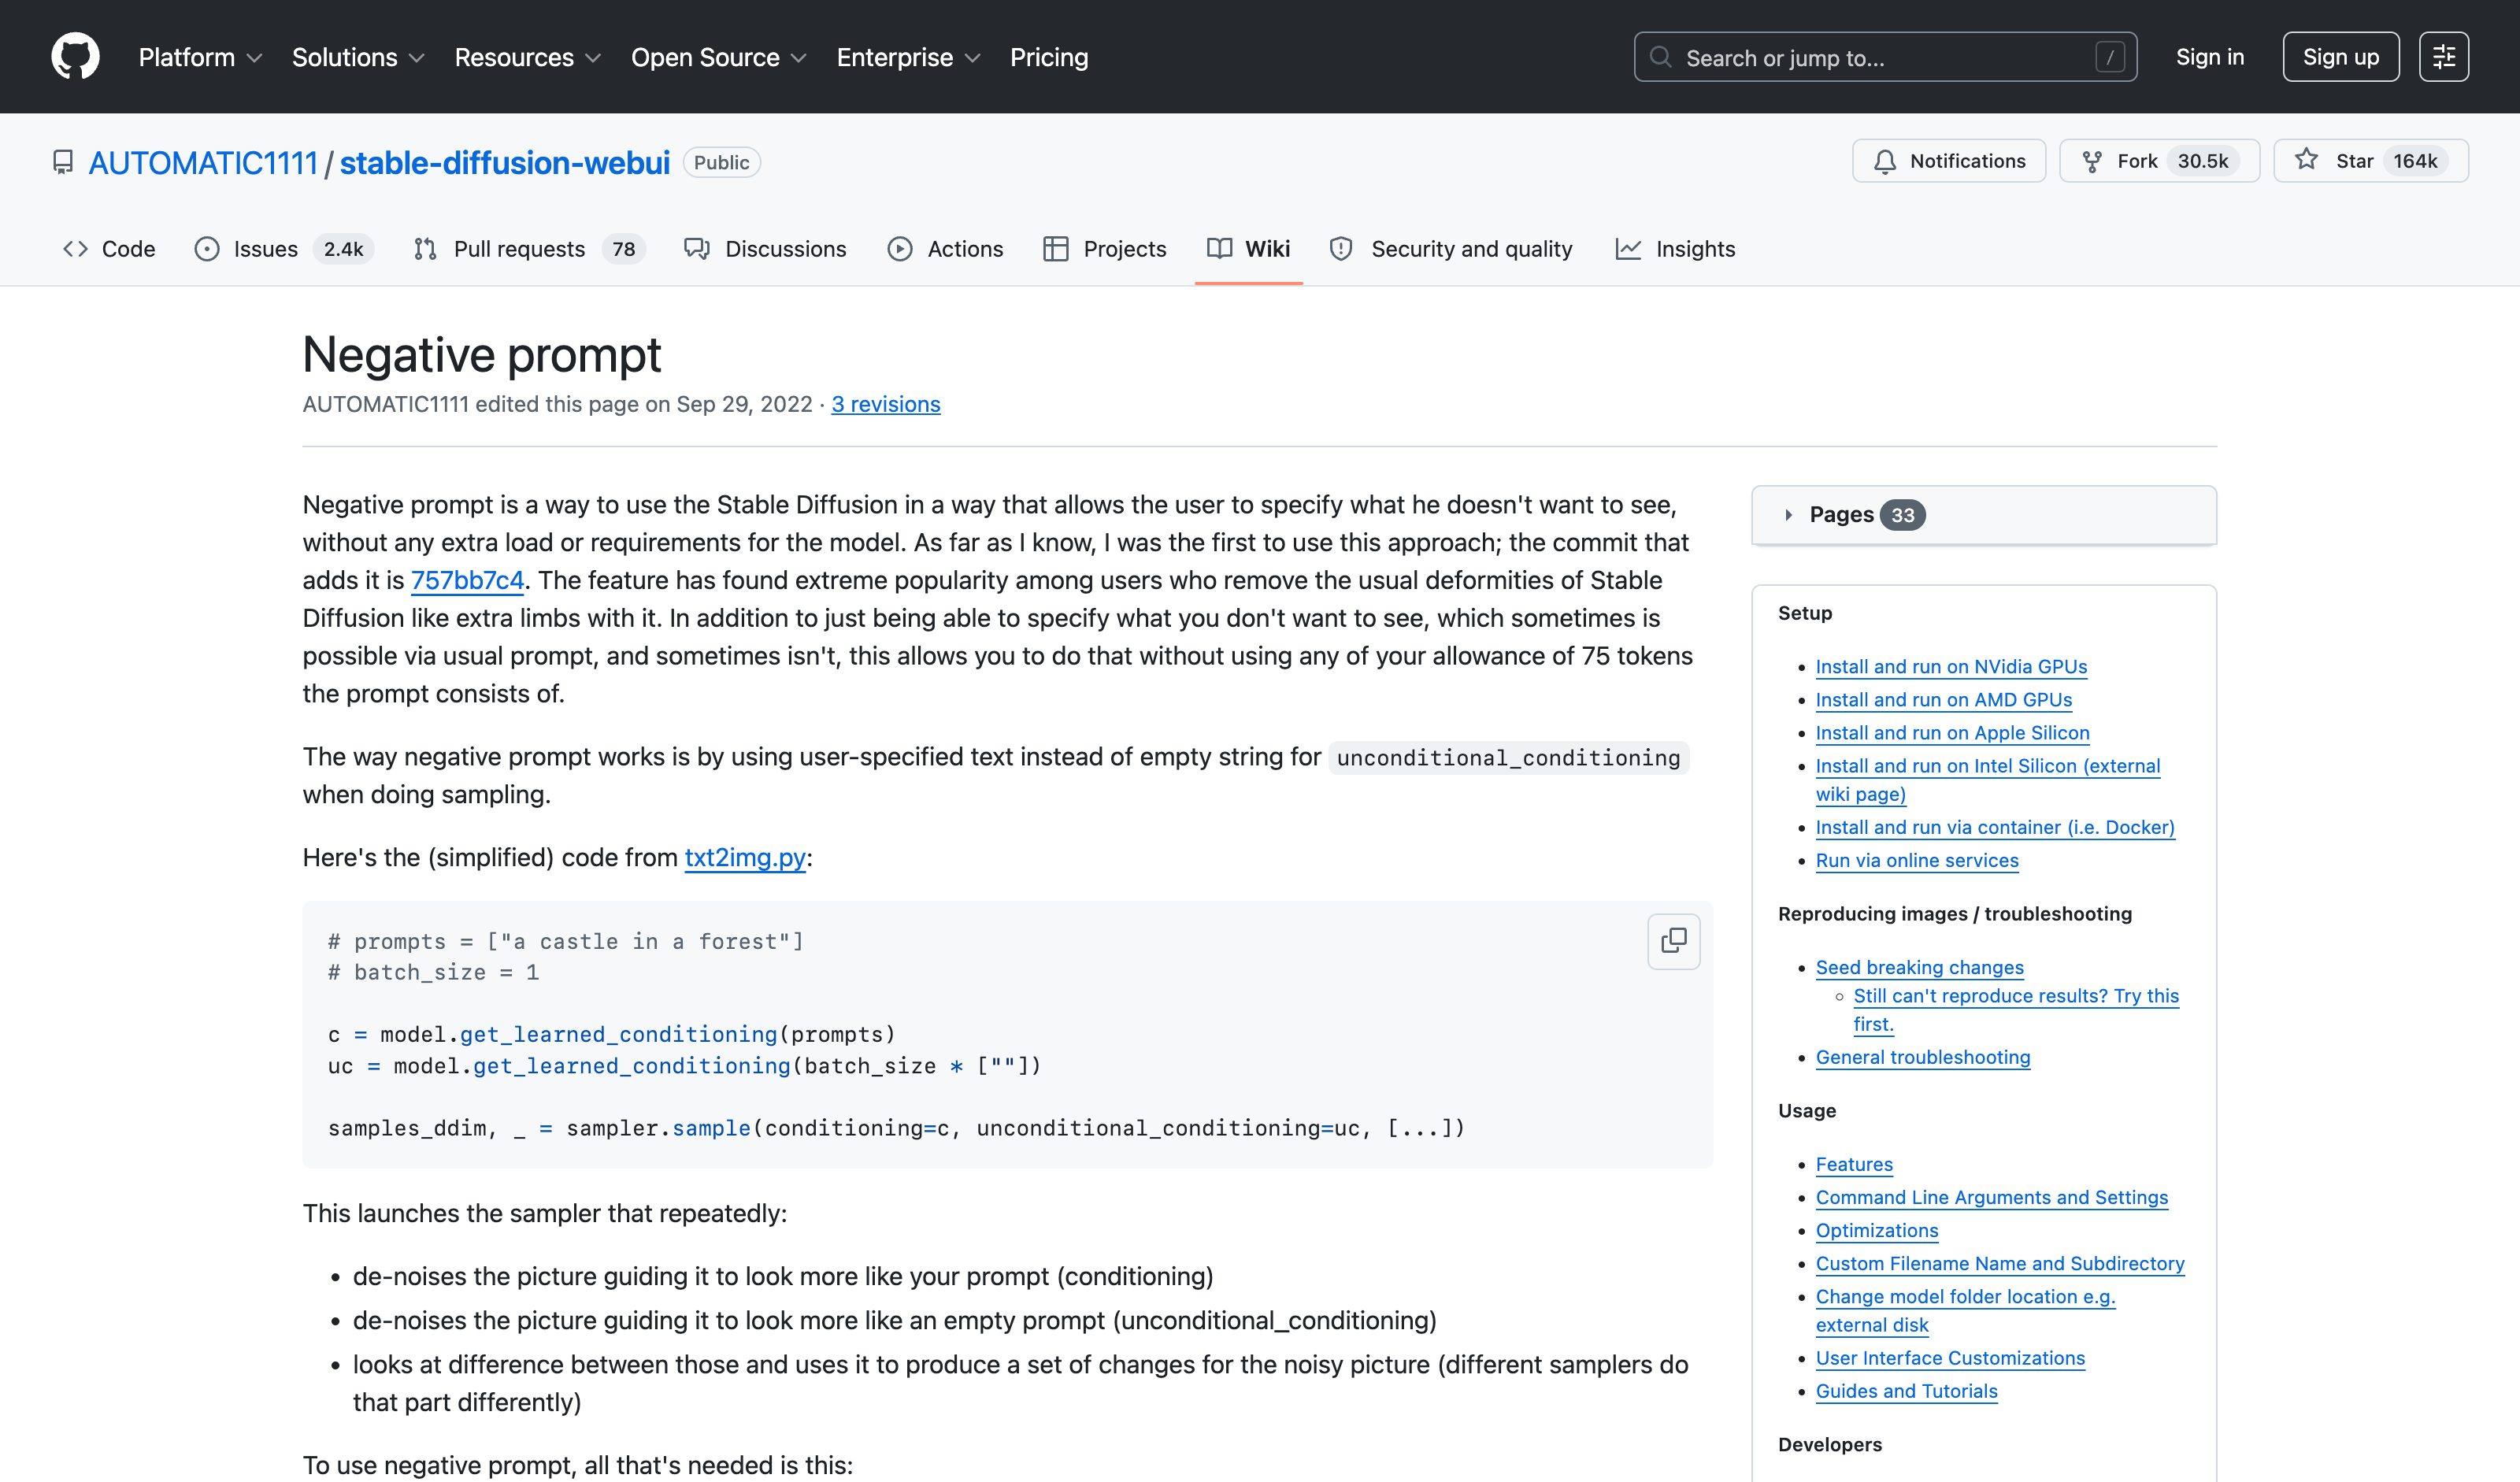Expand the Enterprise menu
The image size is (2520, 1482).
tap(908, 57)
